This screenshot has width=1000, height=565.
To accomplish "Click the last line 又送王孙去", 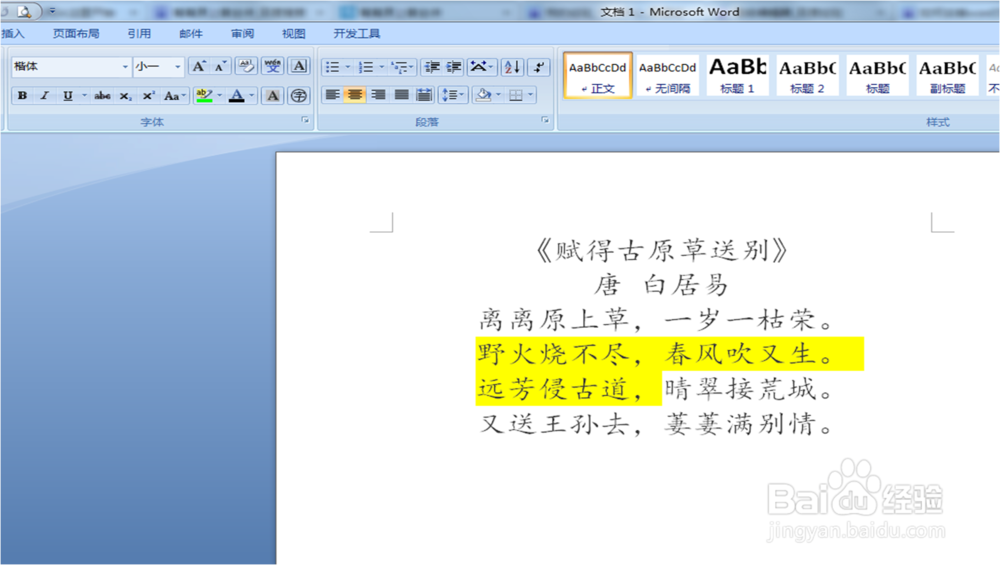I will (x=554, y=423).
